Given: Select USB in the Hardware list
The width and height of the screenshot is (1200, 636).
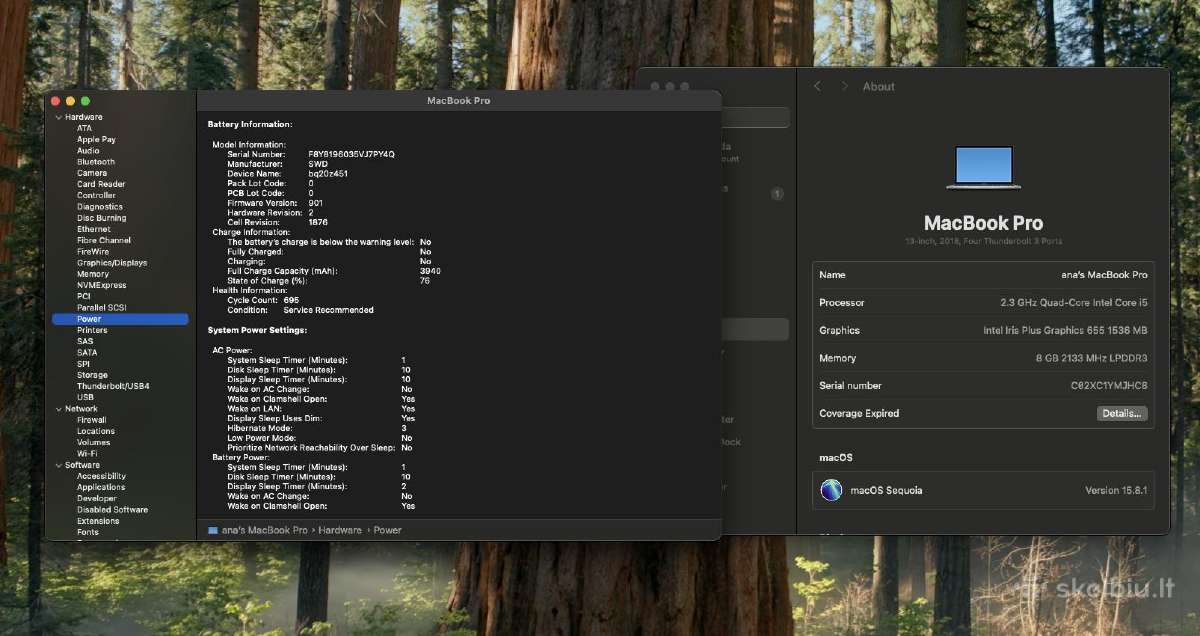Looking at the screenshot, I should pos(85,397).
